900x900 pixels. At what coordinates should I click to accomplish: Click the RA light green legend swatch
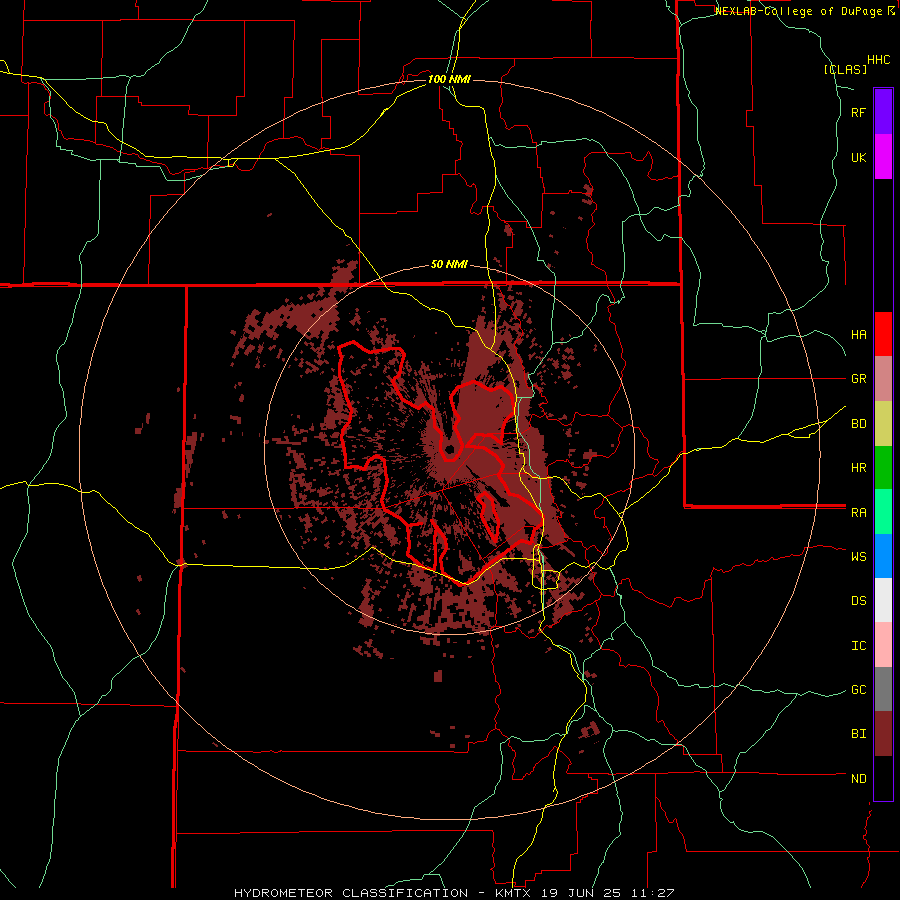coord(883,512)
